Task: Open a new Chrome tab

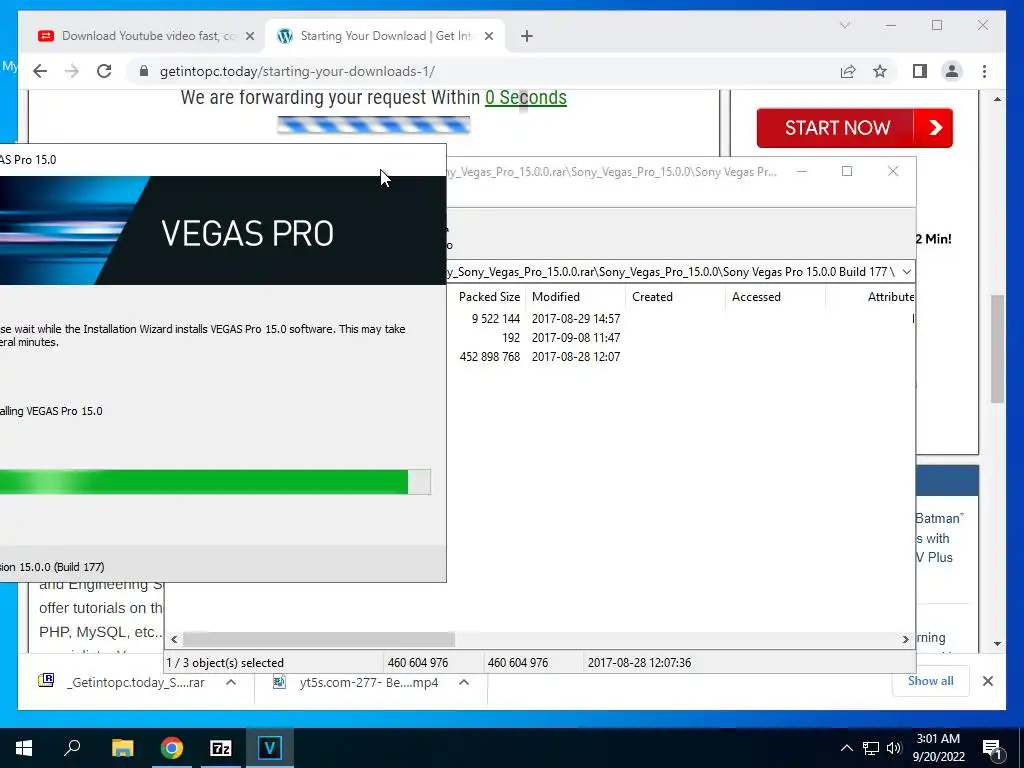Action: pyautogui.click(x=527, y=36)
